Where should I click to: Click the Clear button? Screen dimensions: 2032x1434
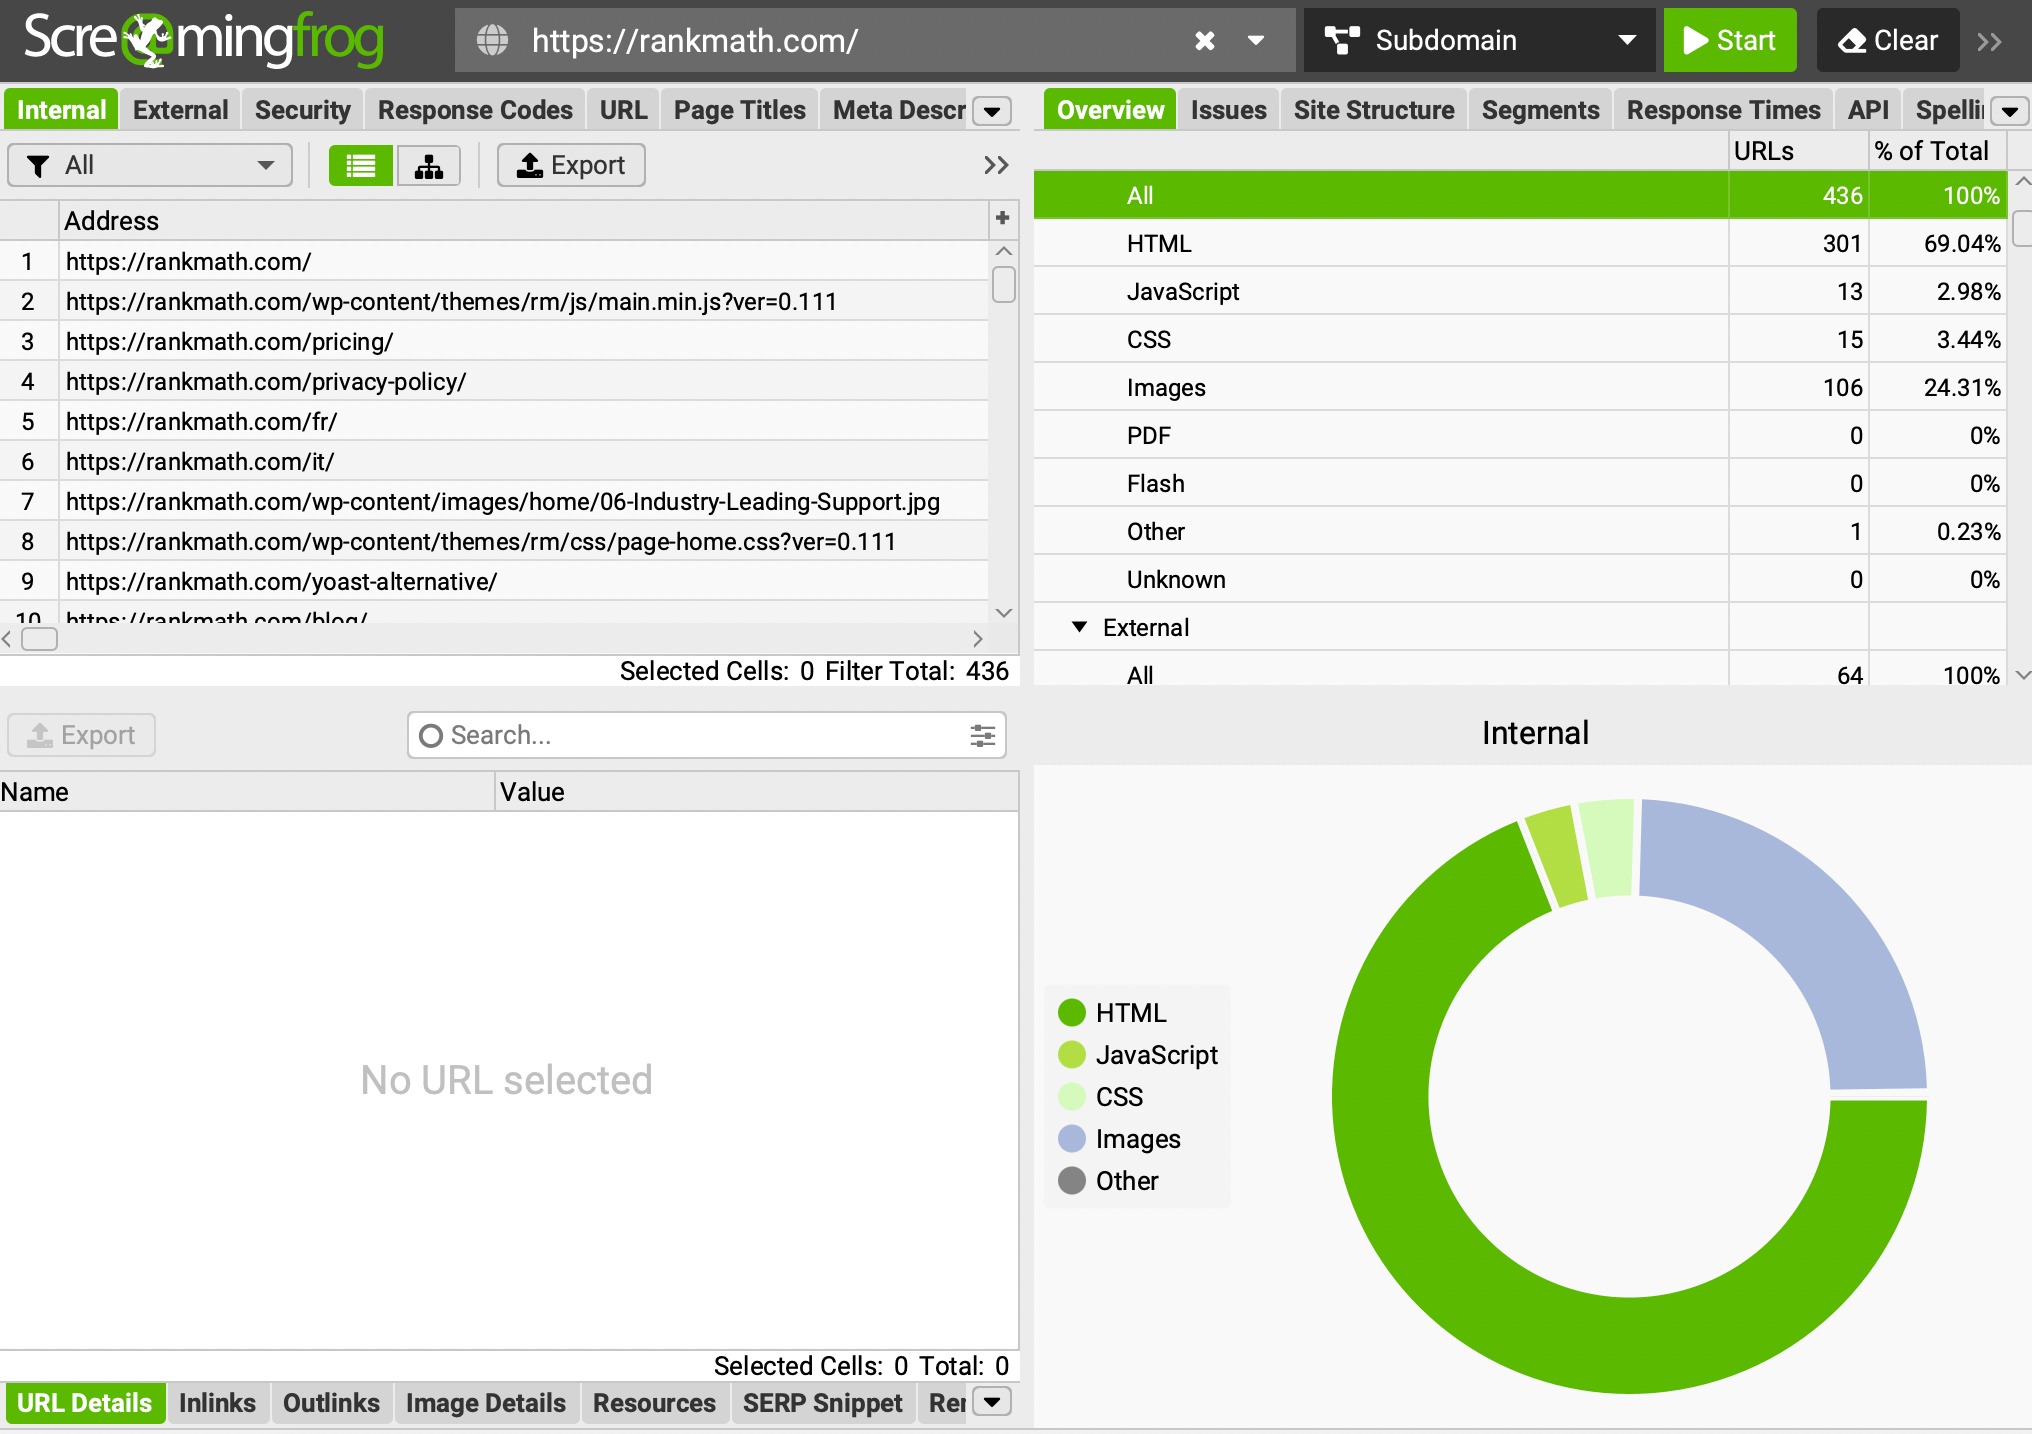pos(1887,41)
